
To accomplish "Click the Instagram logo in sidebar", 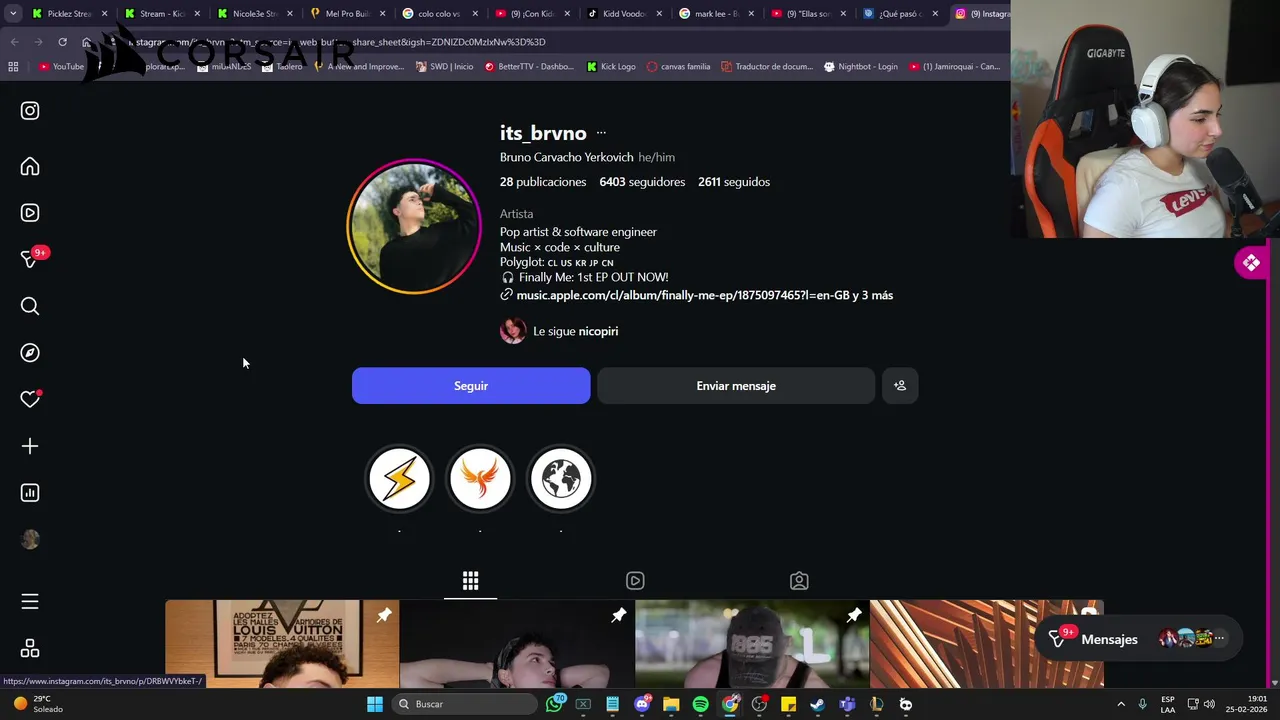I will [30, 111].
